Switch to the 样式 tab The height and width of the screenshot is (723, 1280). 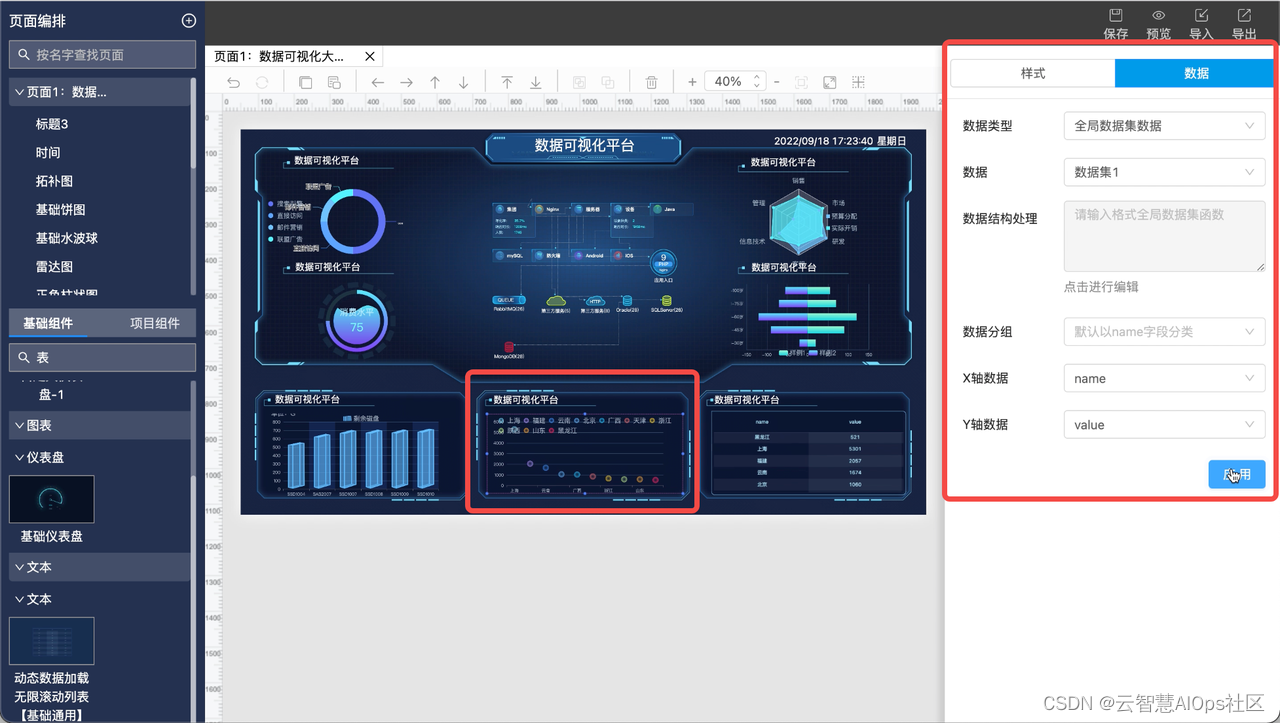[x=1033, y=73]
